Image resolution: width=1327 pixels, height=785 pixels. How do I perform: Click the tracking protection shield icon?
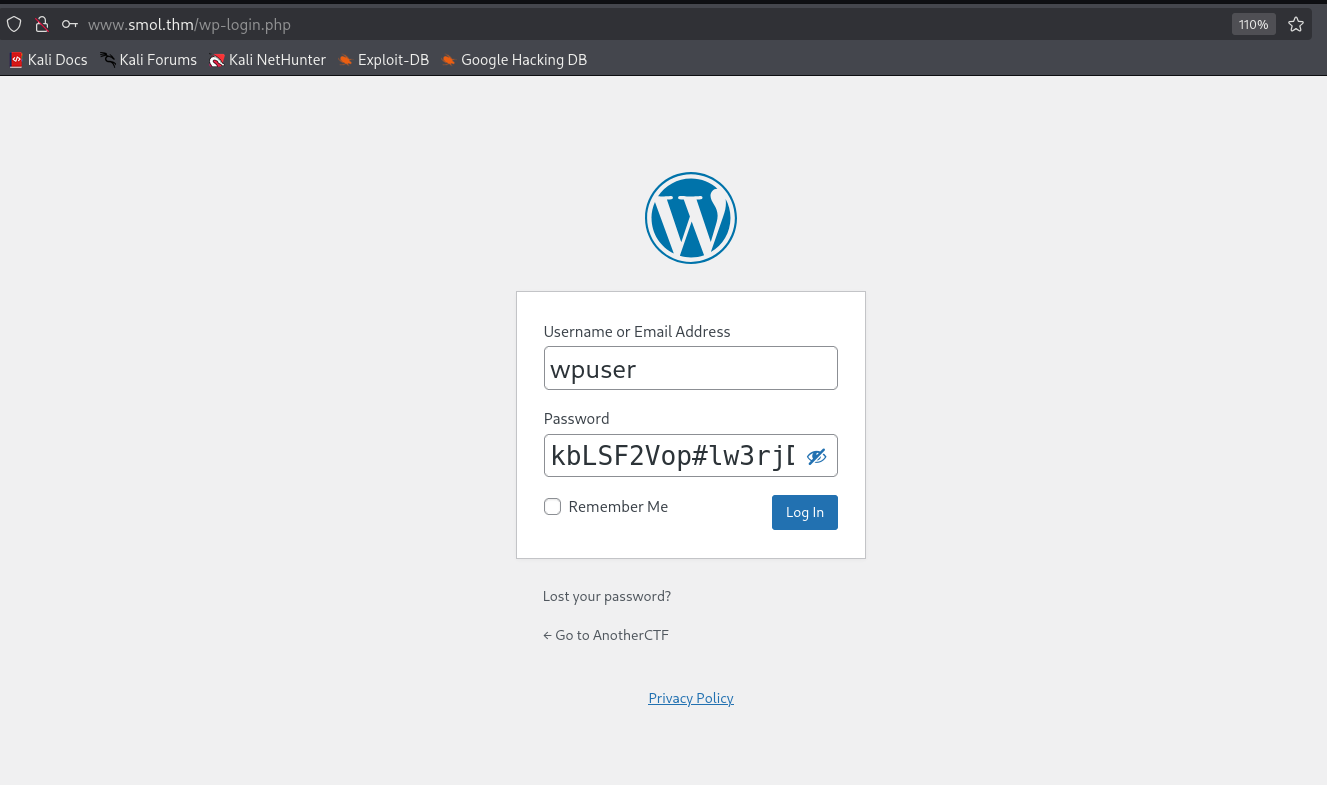coord(14,24)
